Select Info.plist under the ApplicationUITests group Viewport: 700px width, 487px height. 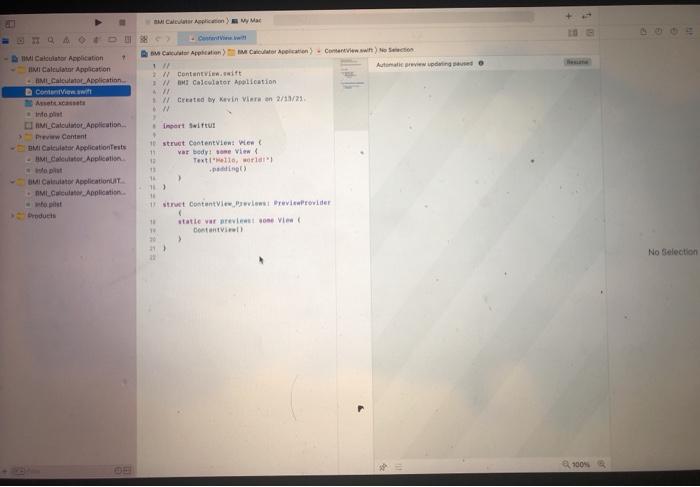click(x=49, y=204)
